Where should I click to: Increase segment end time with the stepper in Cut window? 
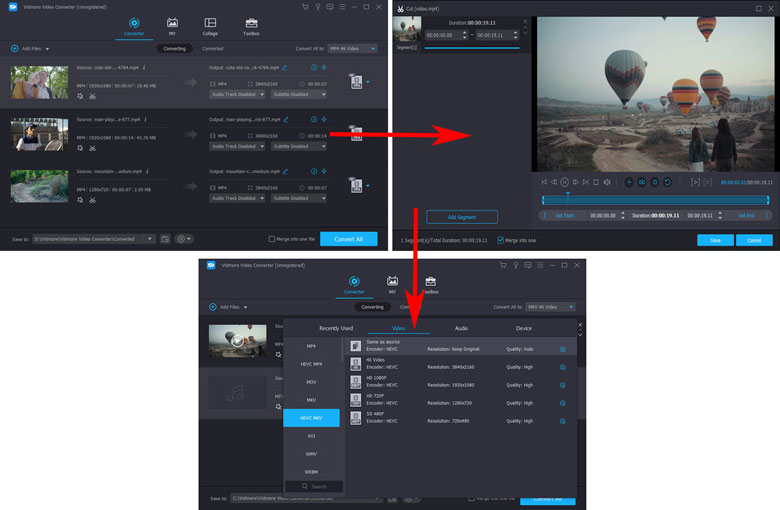515,33
